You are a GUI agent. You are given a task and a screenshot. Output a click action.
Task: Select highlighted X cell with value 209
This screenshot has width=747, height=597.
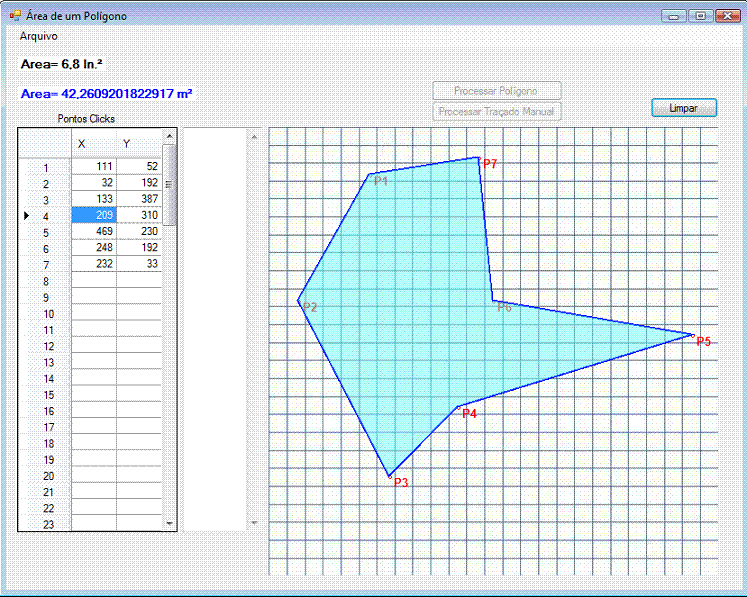[x=94, y=215]
